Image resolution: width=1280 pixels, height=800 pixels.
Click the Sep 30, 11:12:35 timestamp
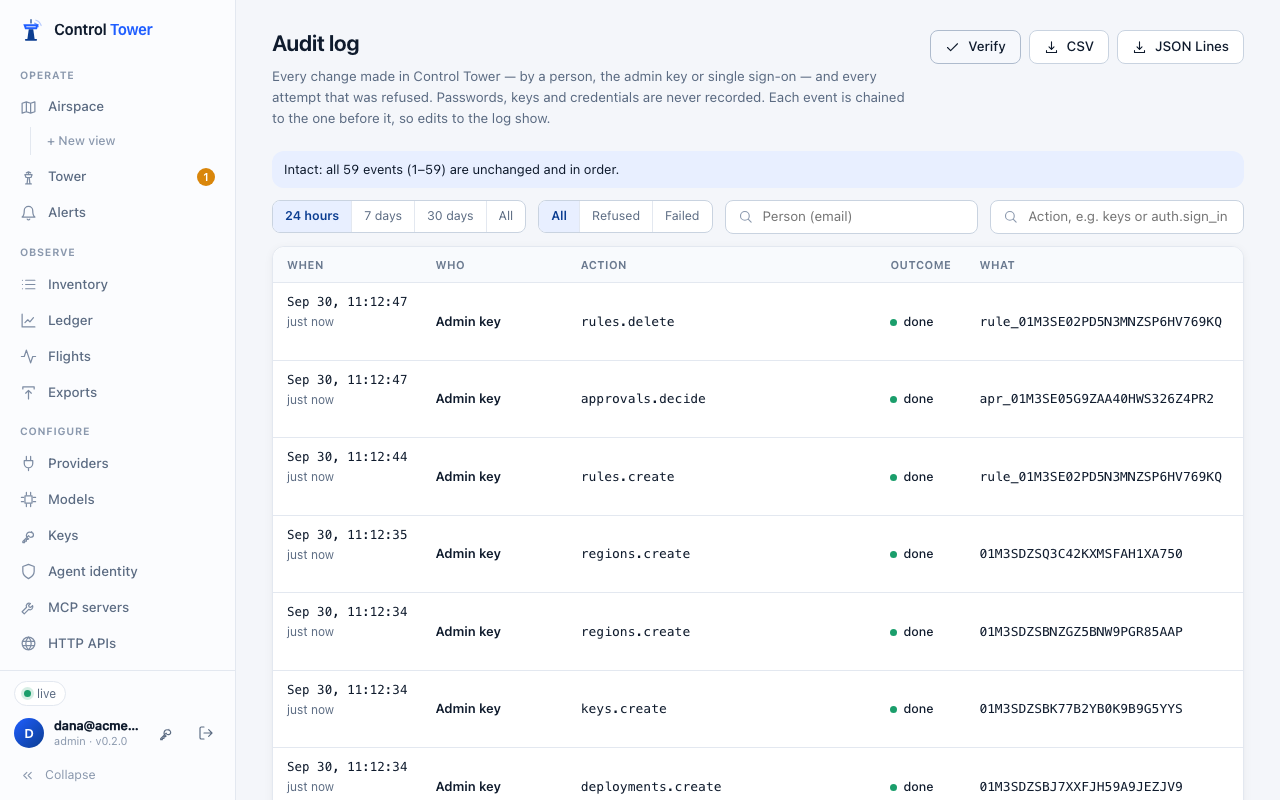(x=347, y=535)
